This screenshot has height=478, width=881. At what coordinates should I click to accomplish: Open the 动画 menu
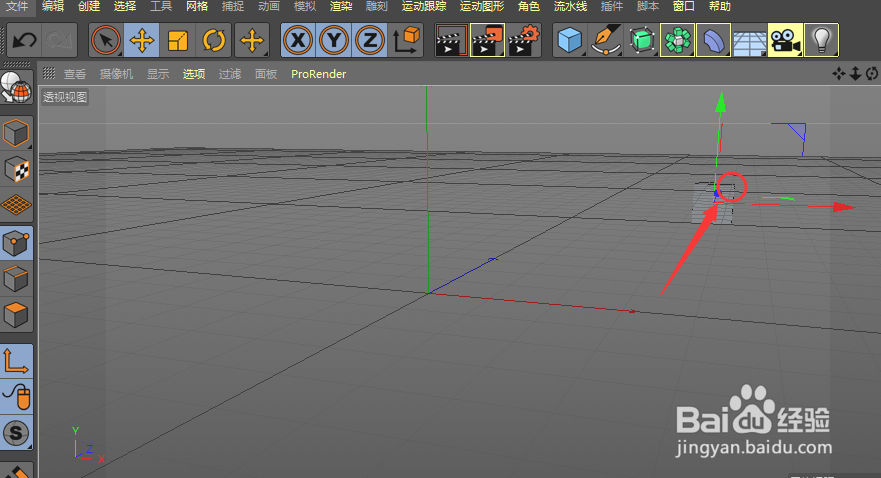tap(269, 6)
